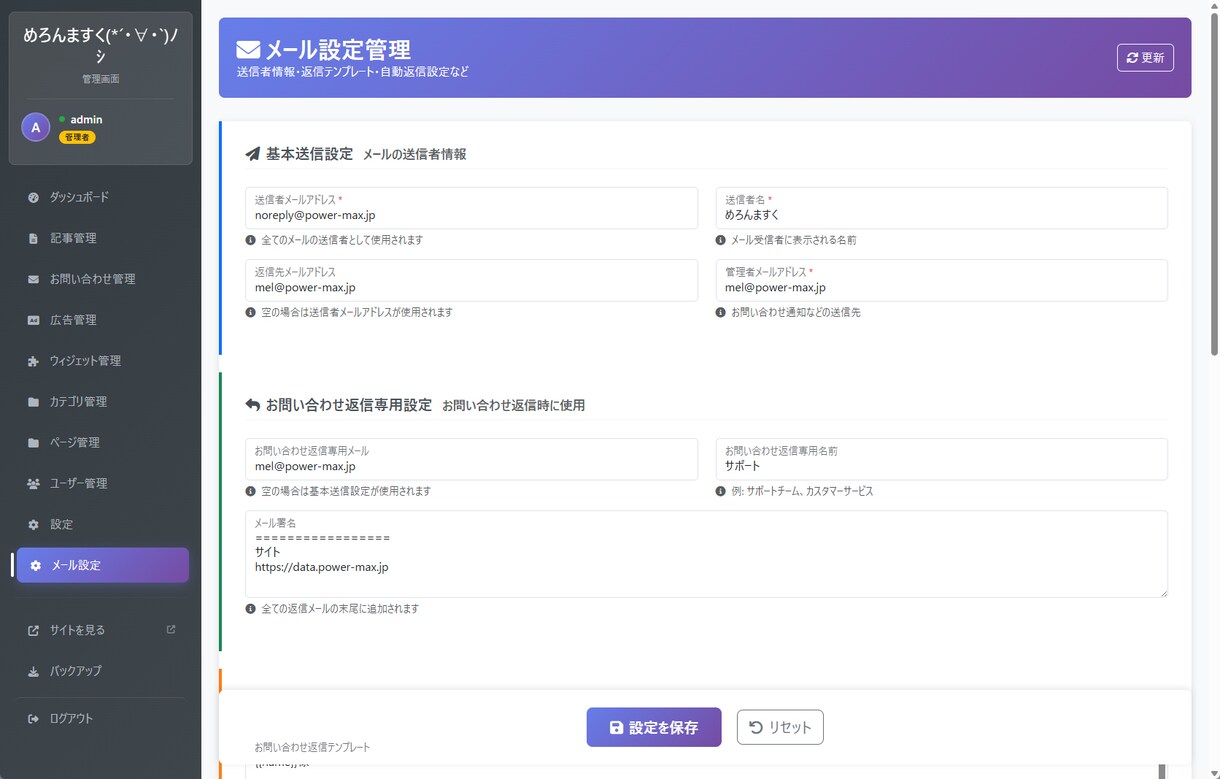This screenshot has height=779, width=1220.
Task: Click the paper plane icon beside 基本送信設定
Action: pyautogui.click(x=252, y=154)
